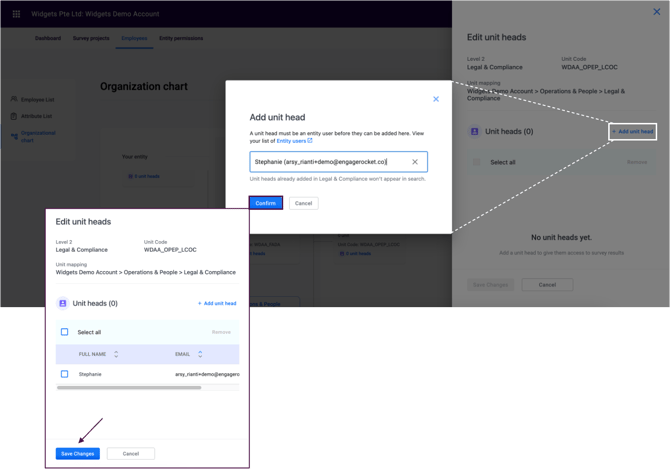
Task: Open the app grid menu icon
Action: point(16,14)
